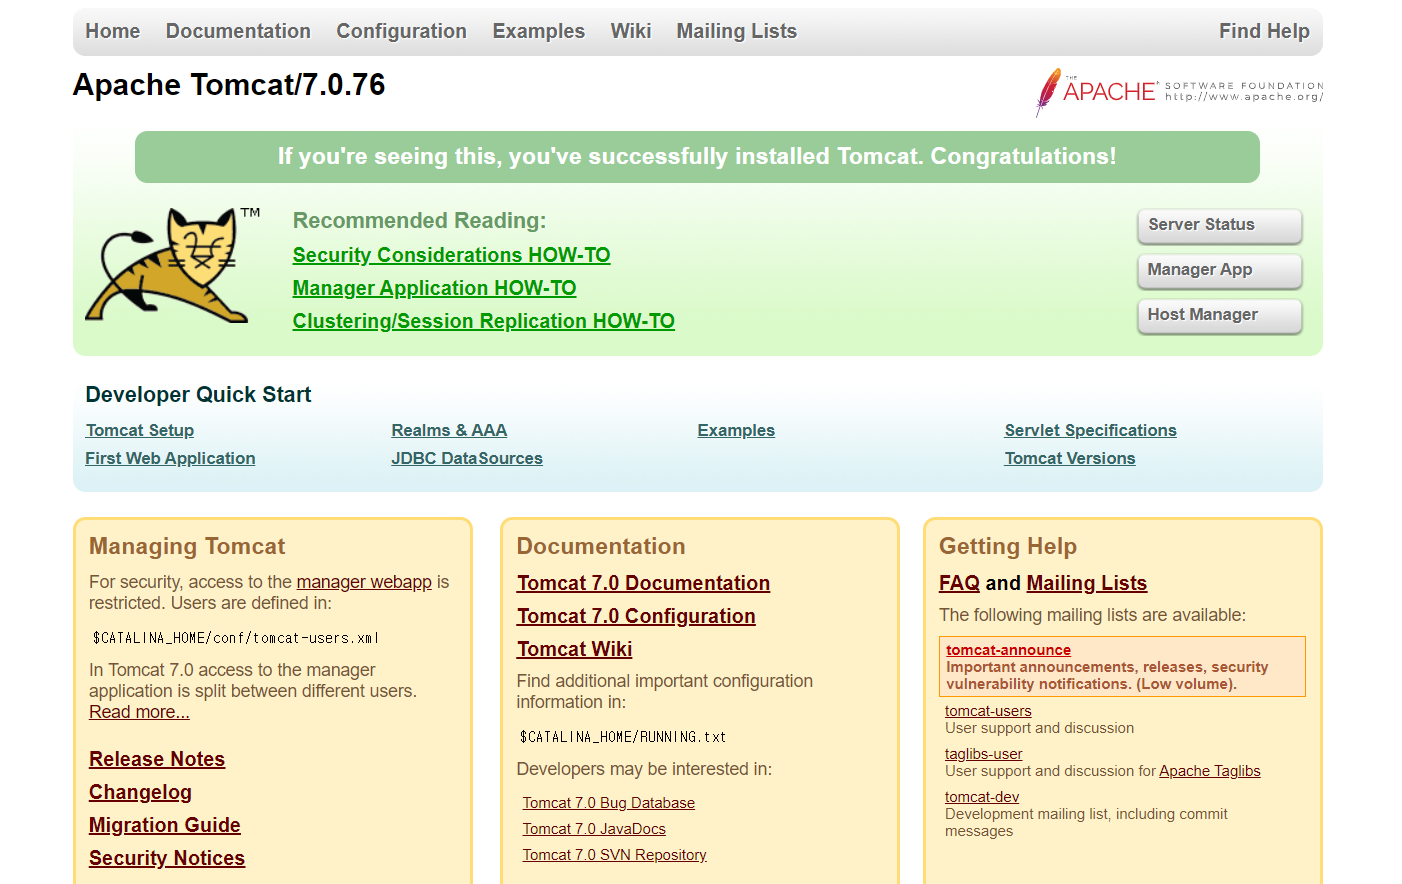
Task: Click the congratulations installed Tomcat banner
Action: tap(697, 157)
